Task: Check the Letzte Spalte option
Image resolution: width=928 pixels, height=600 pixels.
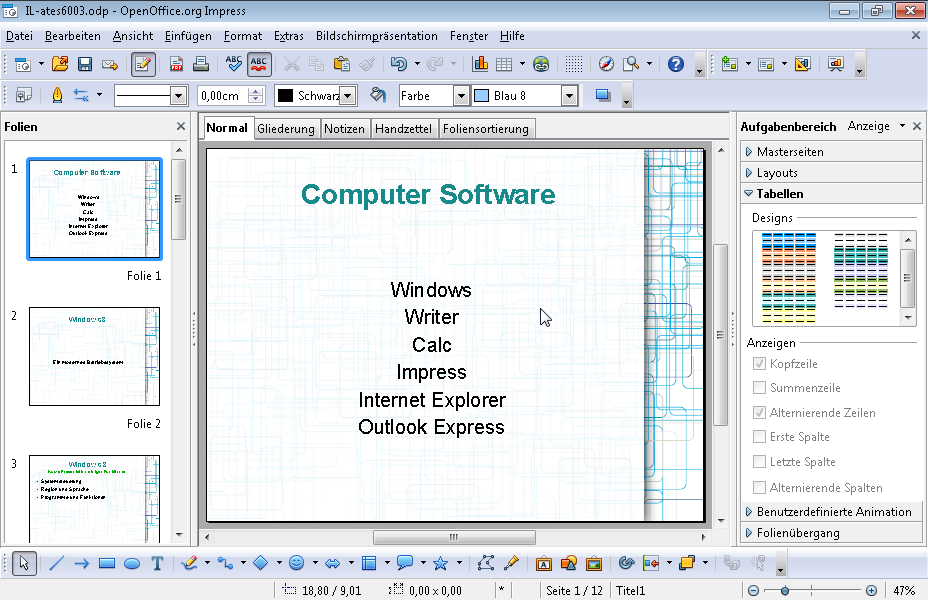Action: click(x=759, y=462)
